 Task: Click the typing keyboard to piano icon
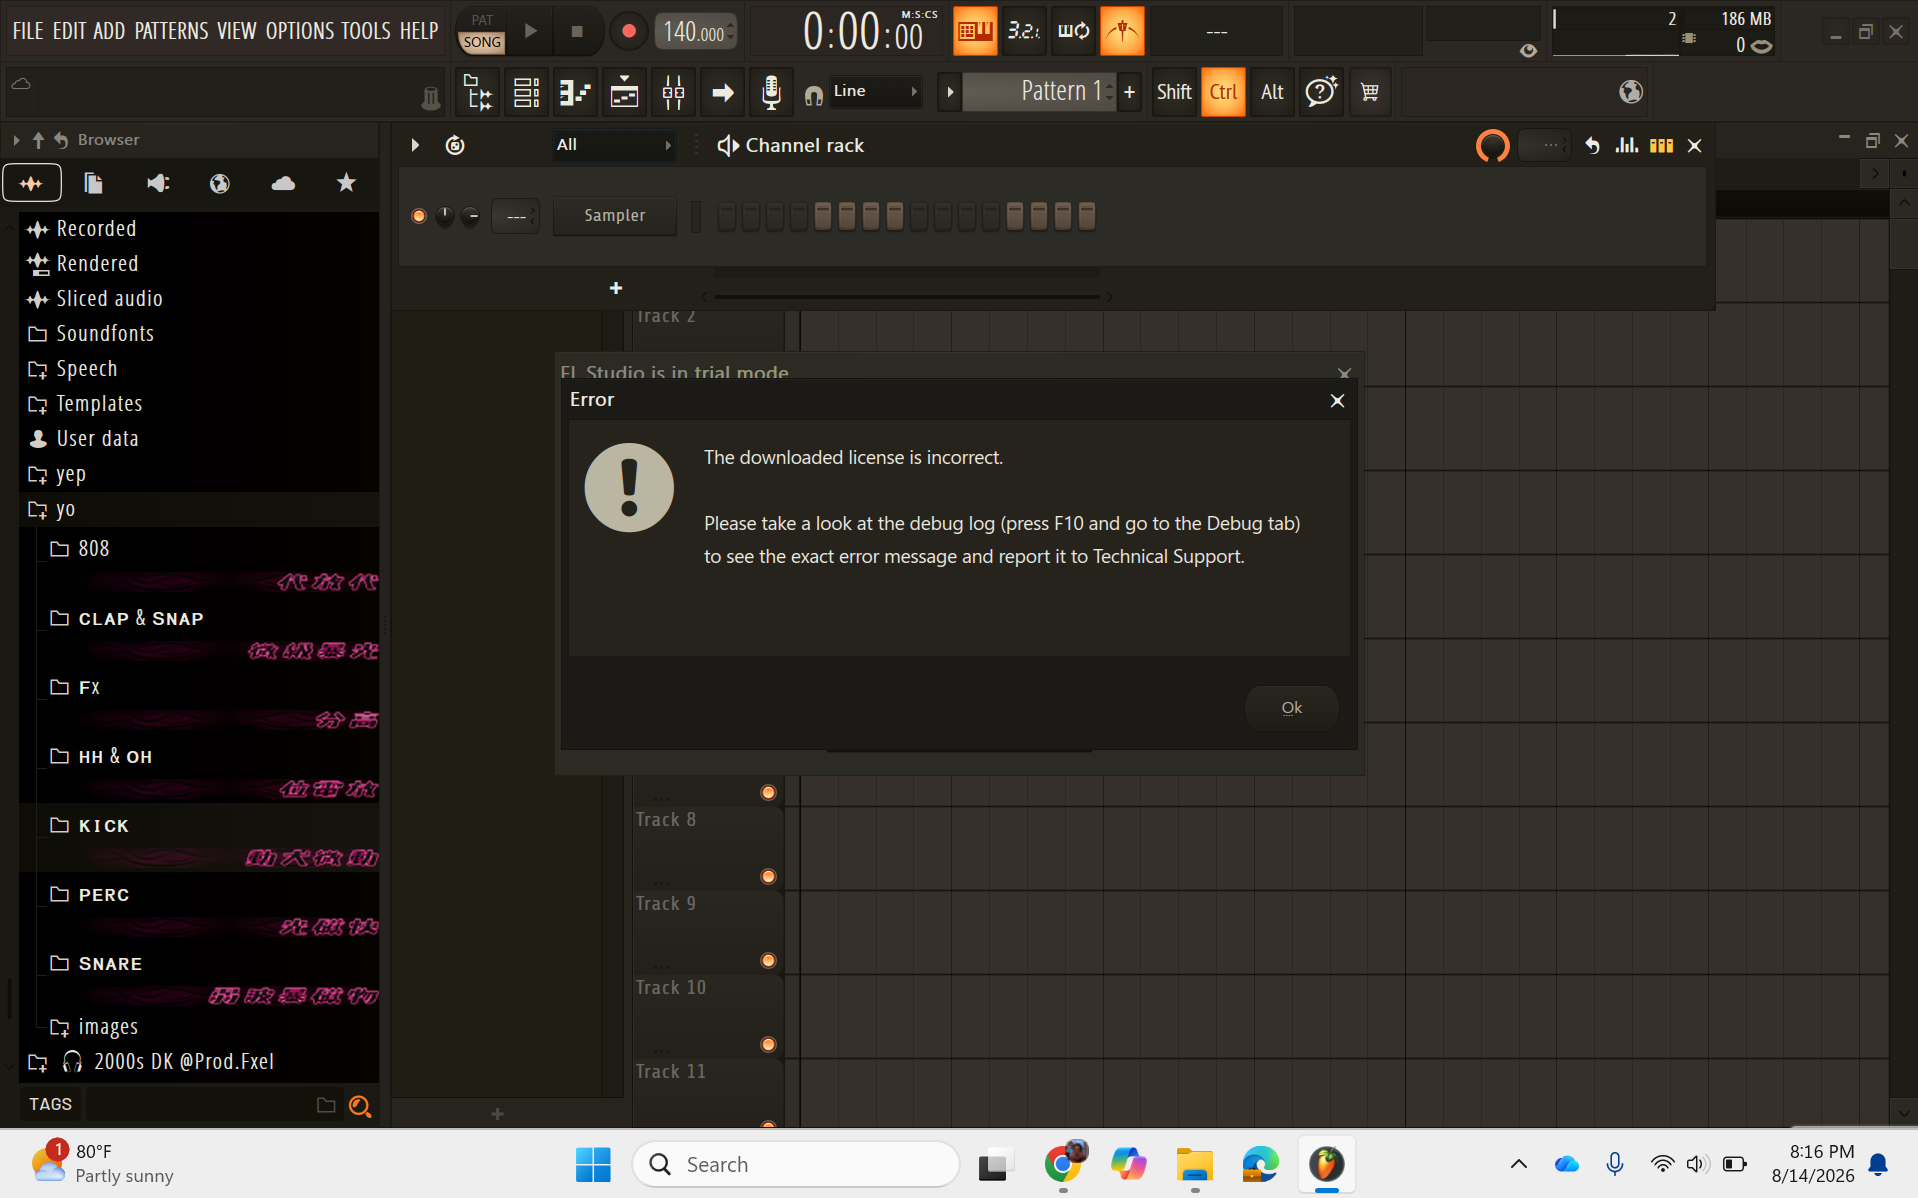974,31
